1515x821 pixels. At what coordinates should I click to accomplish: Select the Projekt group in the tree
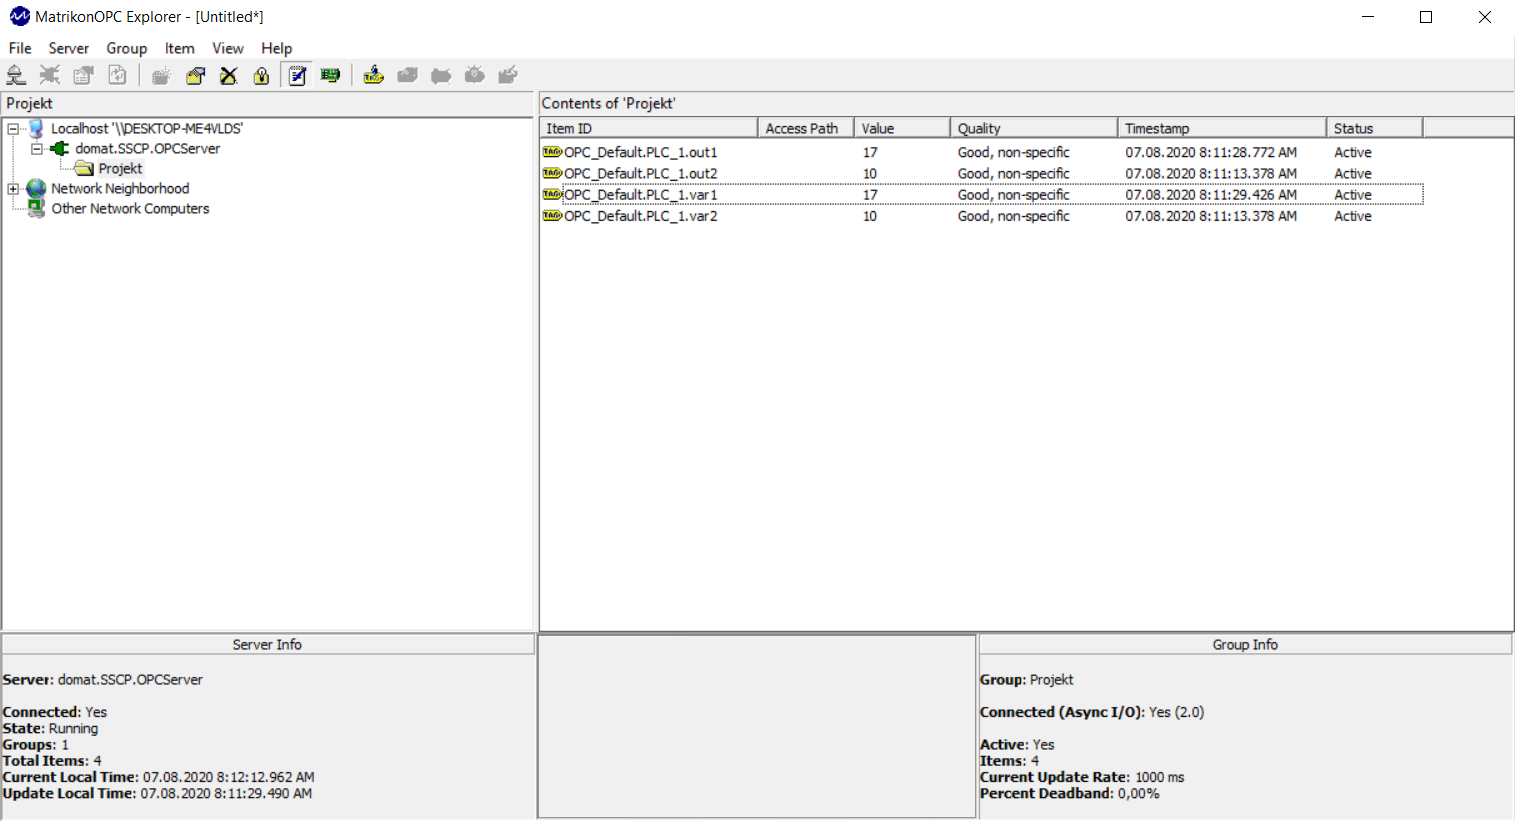coord(120,168)
